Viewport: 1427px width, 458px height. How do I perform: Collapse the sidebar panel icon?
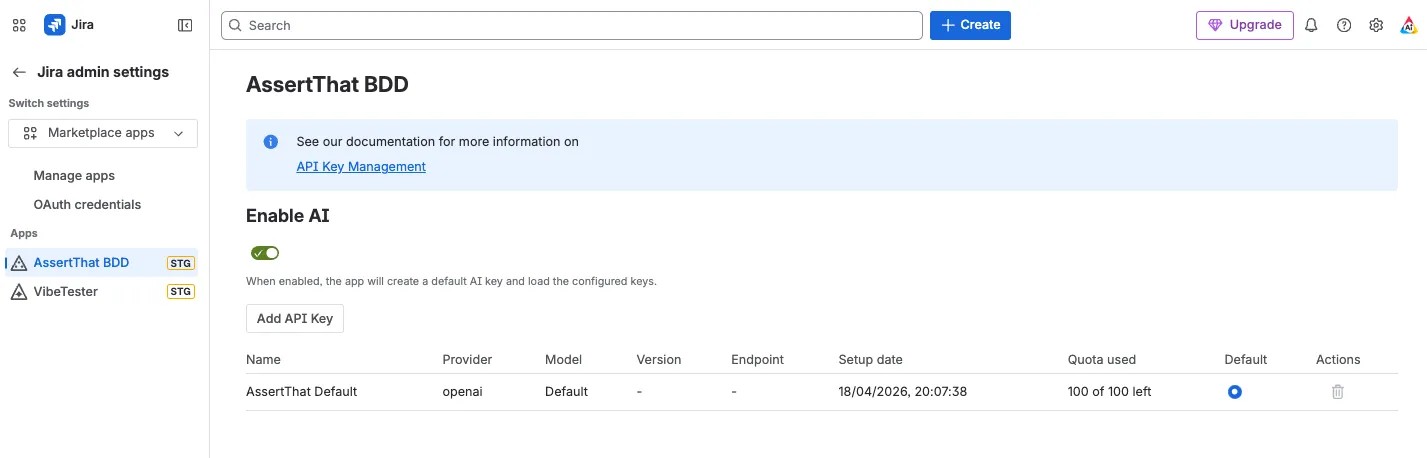[x=185, y=25]
